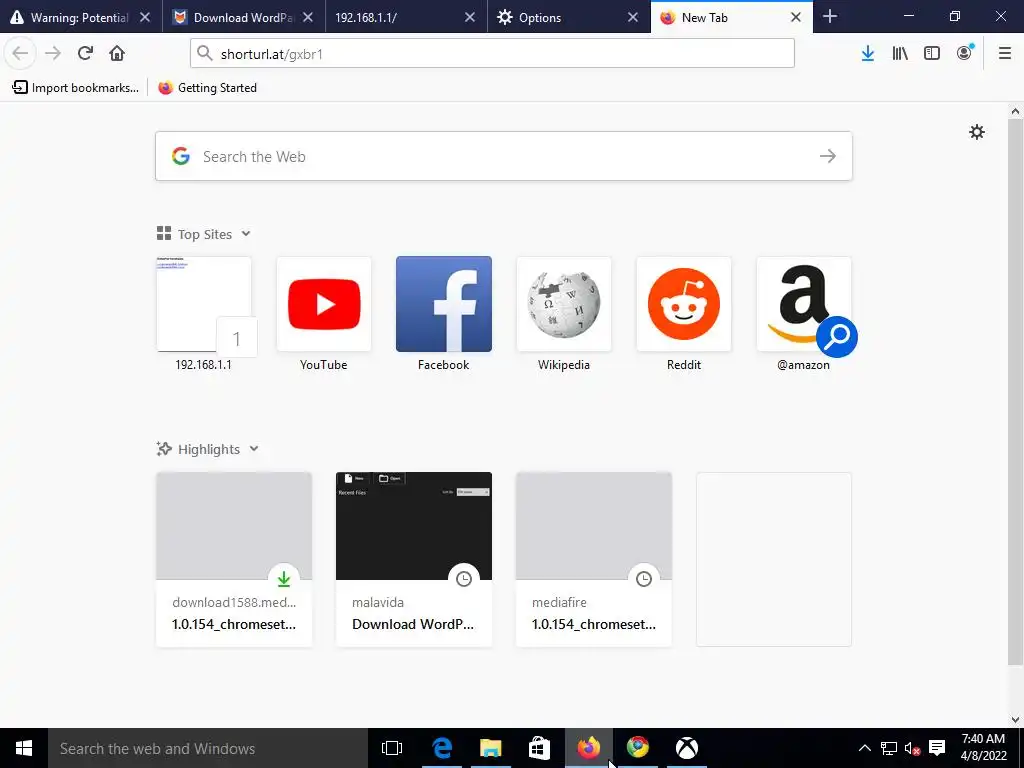Click the Google logo in search box

pyautogui.click(x=181, y=156)
